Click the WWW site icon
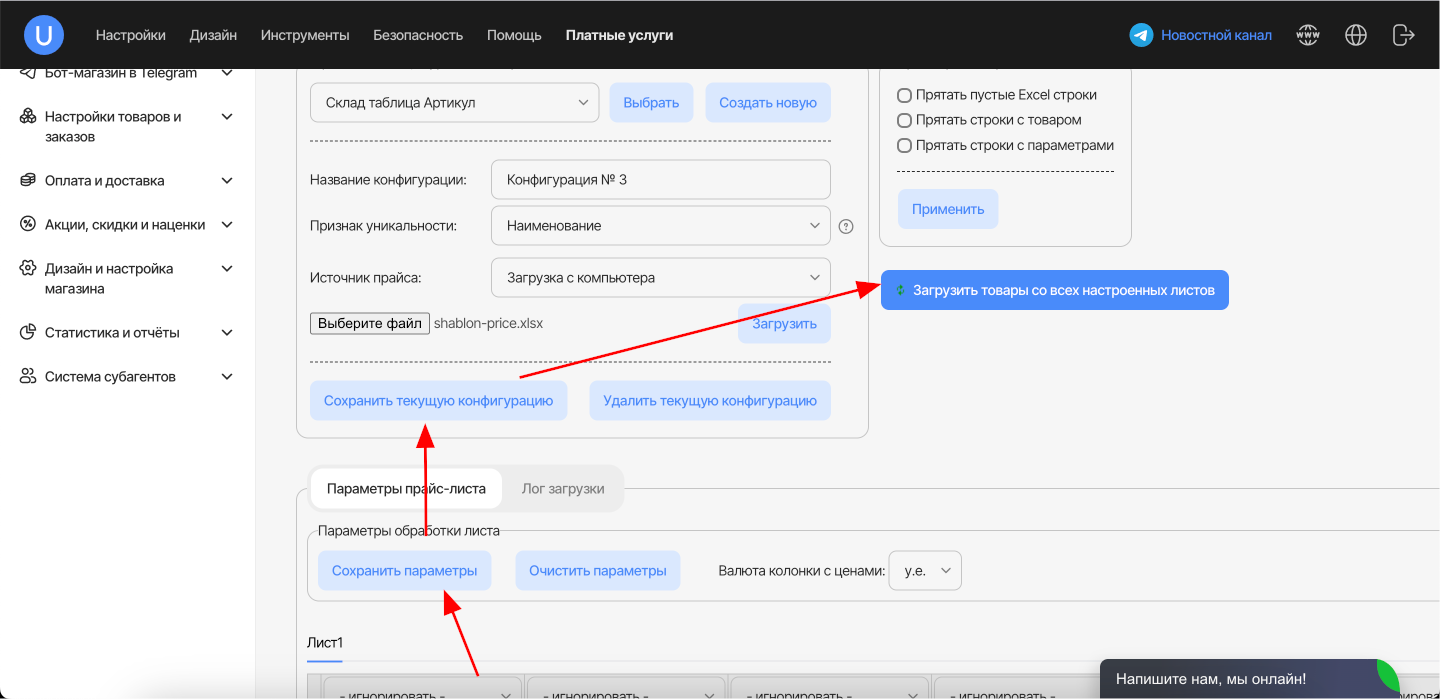Screen dimensions: 1440x699 (x=1308, y=35)
